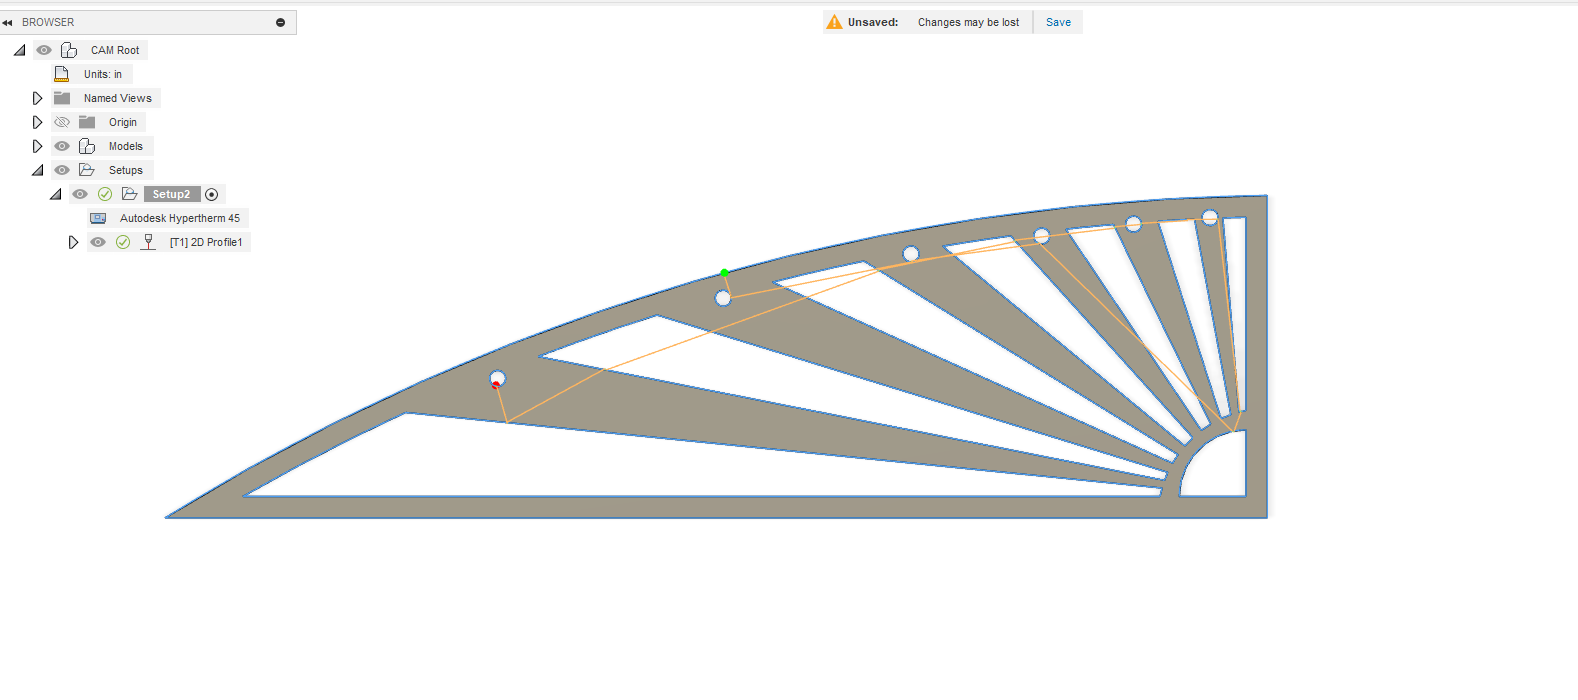
Task: Click the unsaved warning triangle icon
Action: [834, 22]
